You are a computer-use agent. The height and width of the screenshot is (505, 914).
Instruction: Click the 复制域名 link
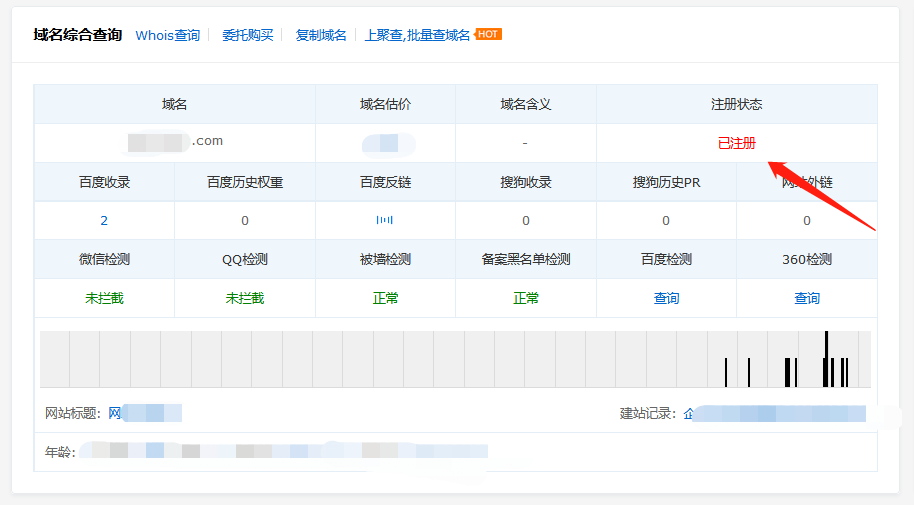(x=321, y=36)
